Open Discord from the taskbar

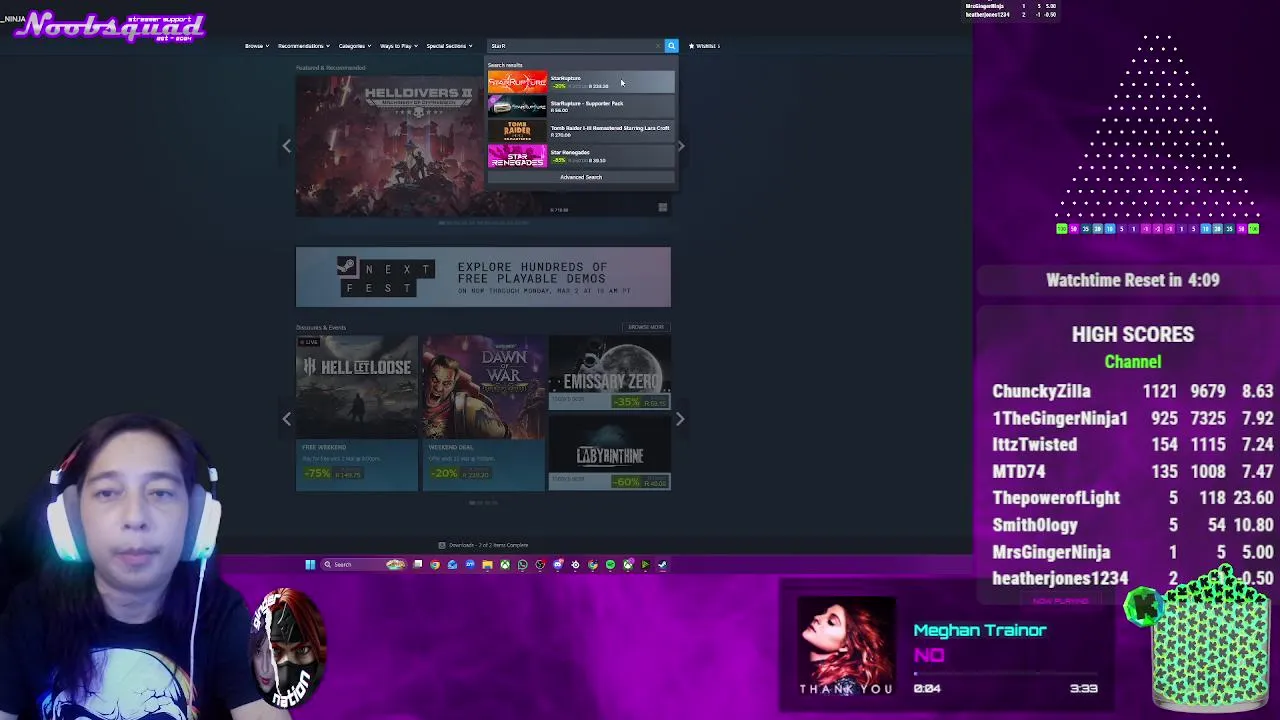[x=558, y=565]
